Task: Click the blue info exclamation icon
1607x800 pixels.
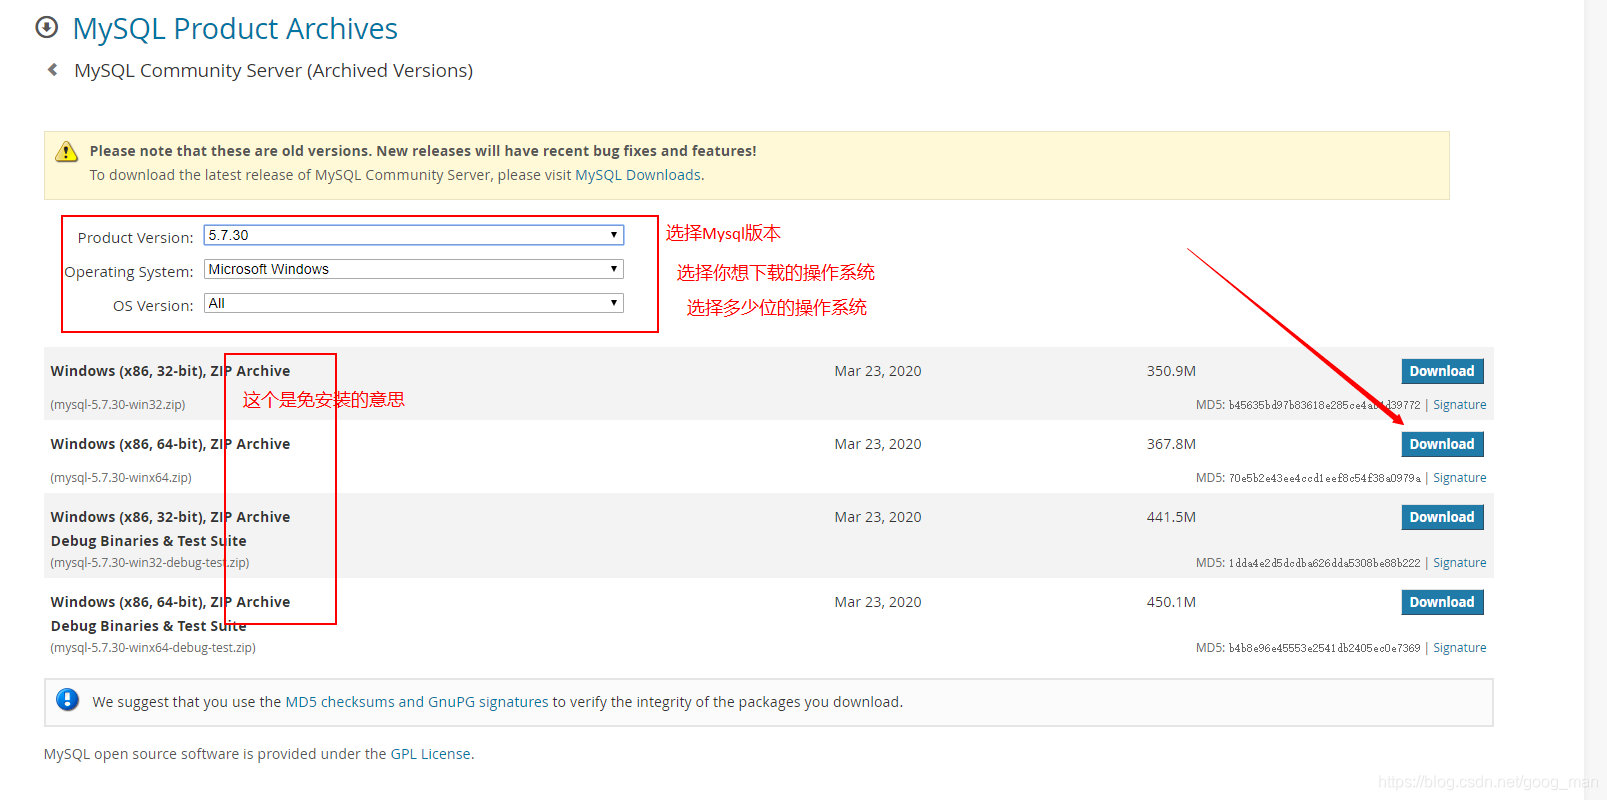Action: [x=67, y=700]
